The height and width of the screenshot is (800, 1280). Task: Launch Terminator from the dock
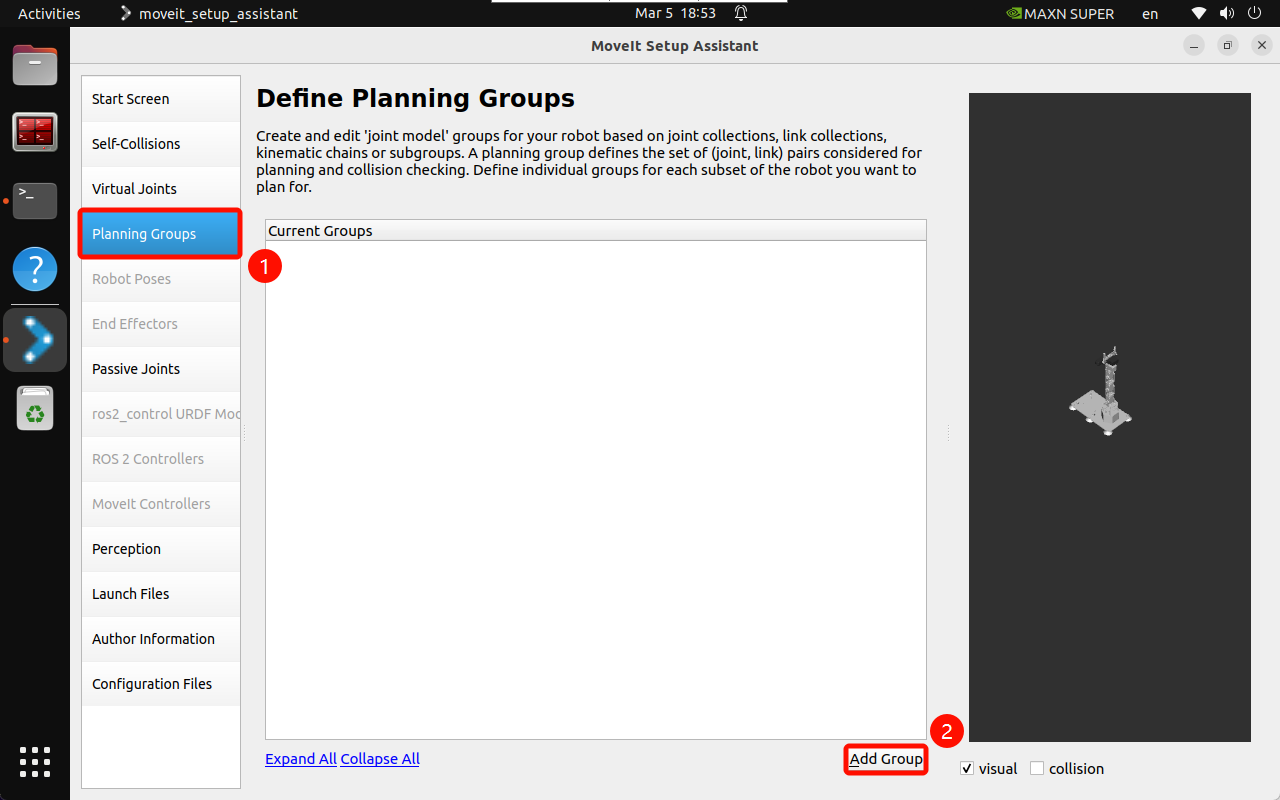point(35,132)
